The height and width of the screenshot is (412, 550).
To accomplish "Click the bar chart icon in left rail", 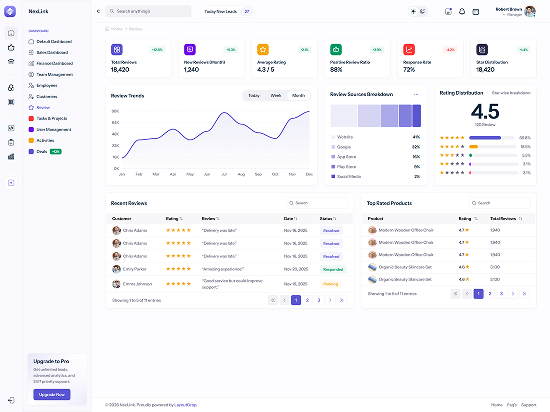I will [x=11, y=156].
